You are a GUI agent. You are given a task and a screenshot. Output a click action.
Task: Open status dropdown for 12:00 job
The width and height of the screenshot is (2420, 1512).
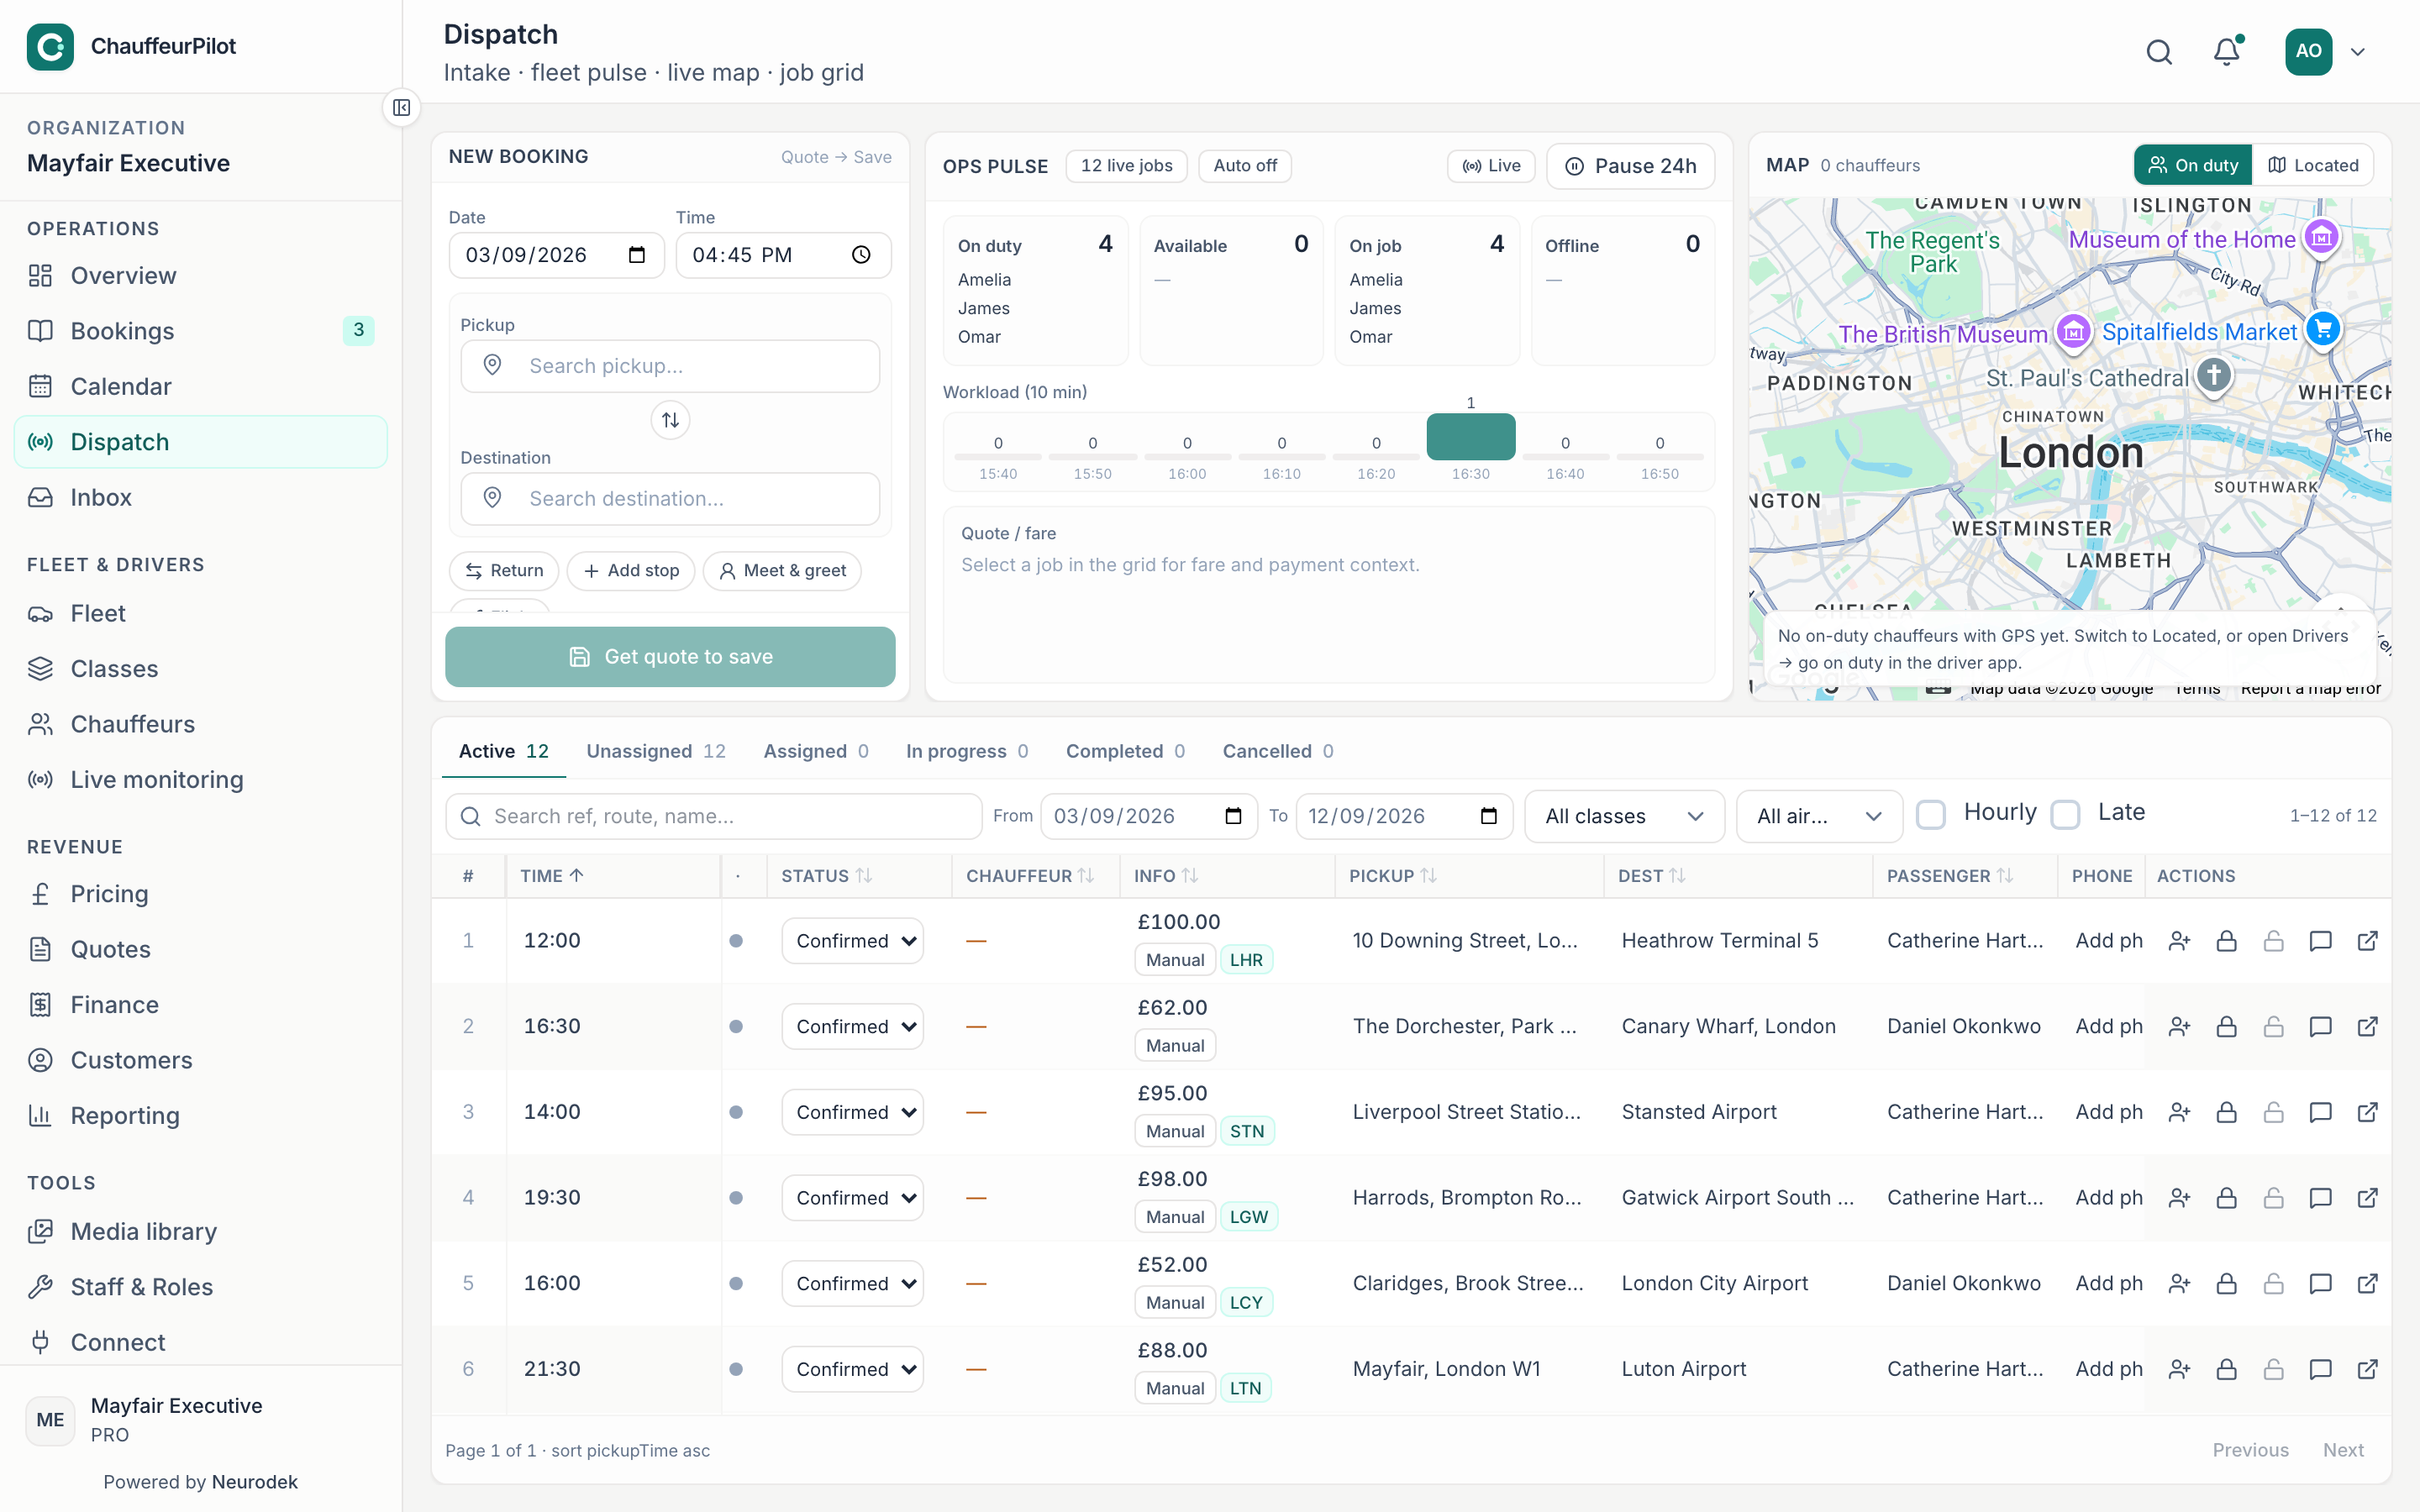(x=853, y=941)
